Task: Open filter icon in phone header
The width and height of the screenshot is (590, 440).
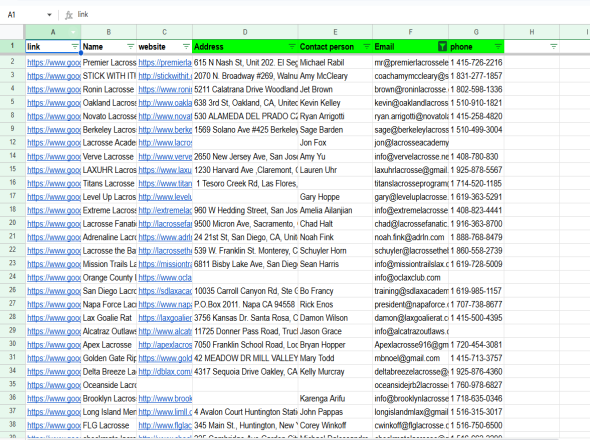Action: coord(498,47)
